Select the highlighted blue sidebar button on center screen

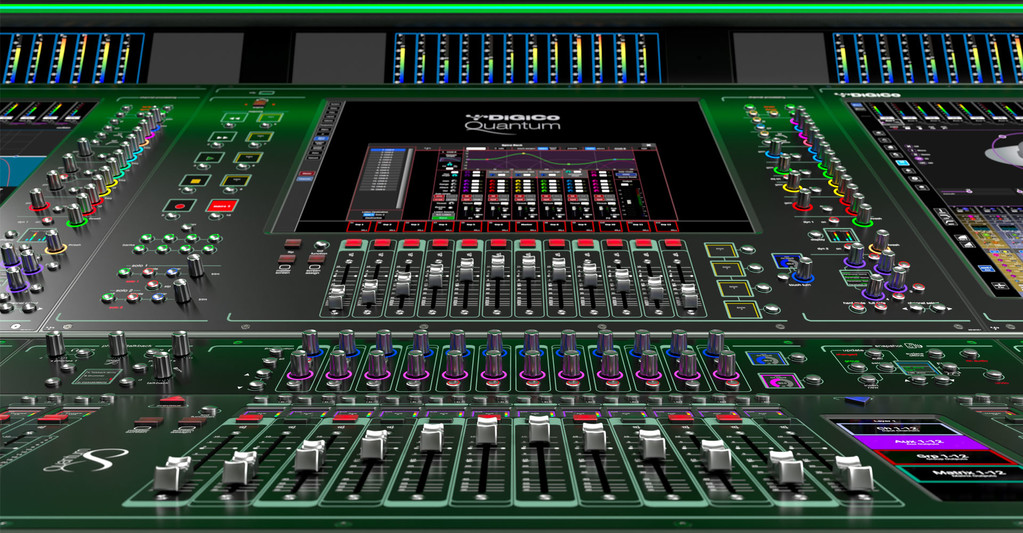pos(320,139)
